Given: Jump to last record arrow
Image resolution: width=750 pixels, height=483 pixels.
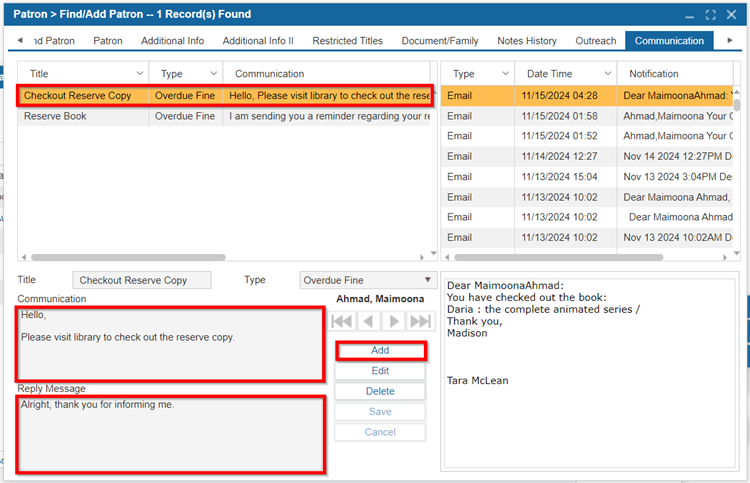Looking at the screenshot, I should coord(421,321).
